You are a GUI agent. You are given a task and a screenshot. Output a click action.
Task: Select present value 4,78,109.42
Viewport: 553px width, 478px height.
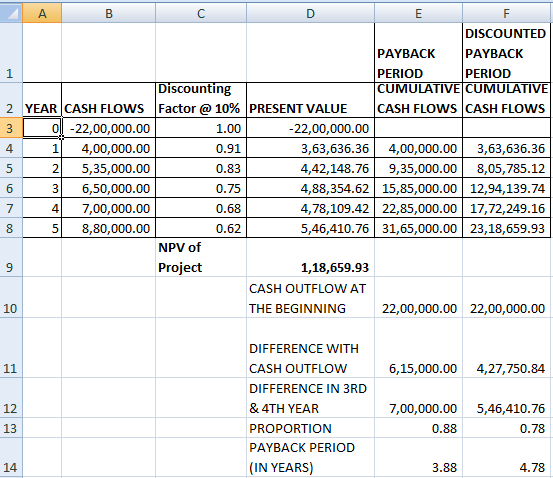pos(310,208)
